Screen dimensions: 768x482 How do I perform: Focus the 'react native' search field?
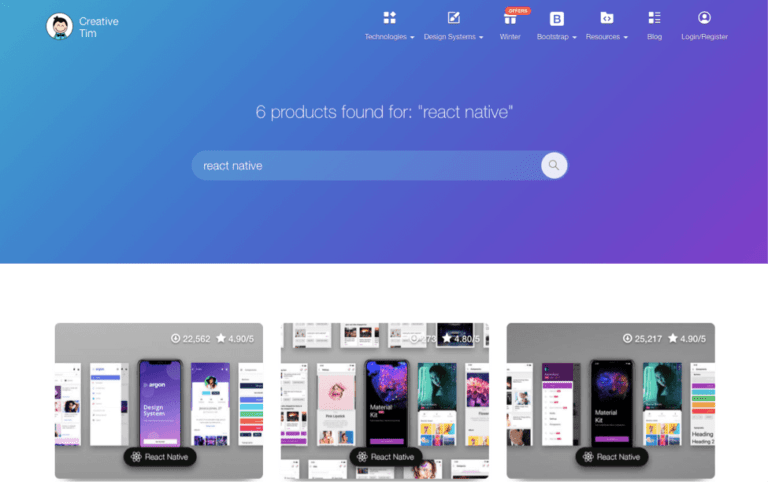coord(365,166)
